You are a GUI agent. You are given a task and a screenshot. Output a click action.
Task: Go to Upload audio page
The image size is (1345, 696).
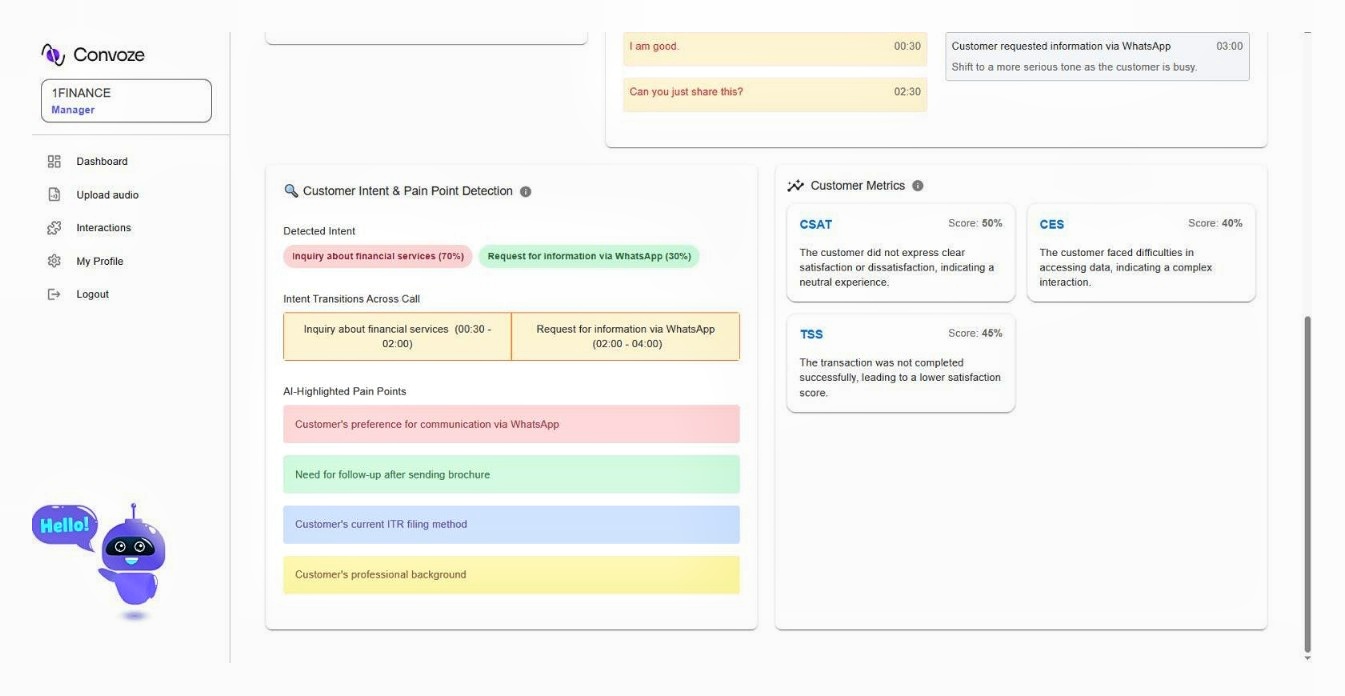tap(107, 195)
